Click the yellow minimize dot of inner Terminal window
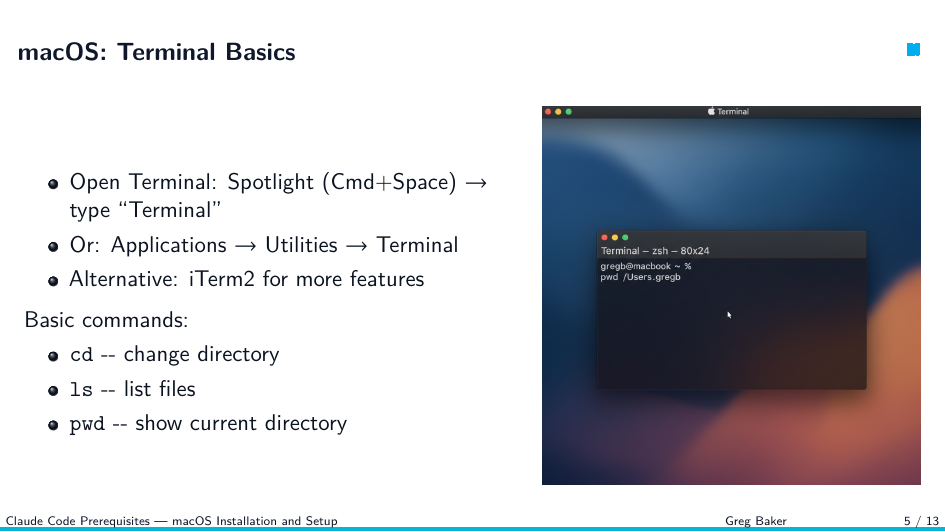The height and width of the screenshot is (532, 945). point(615,237)
